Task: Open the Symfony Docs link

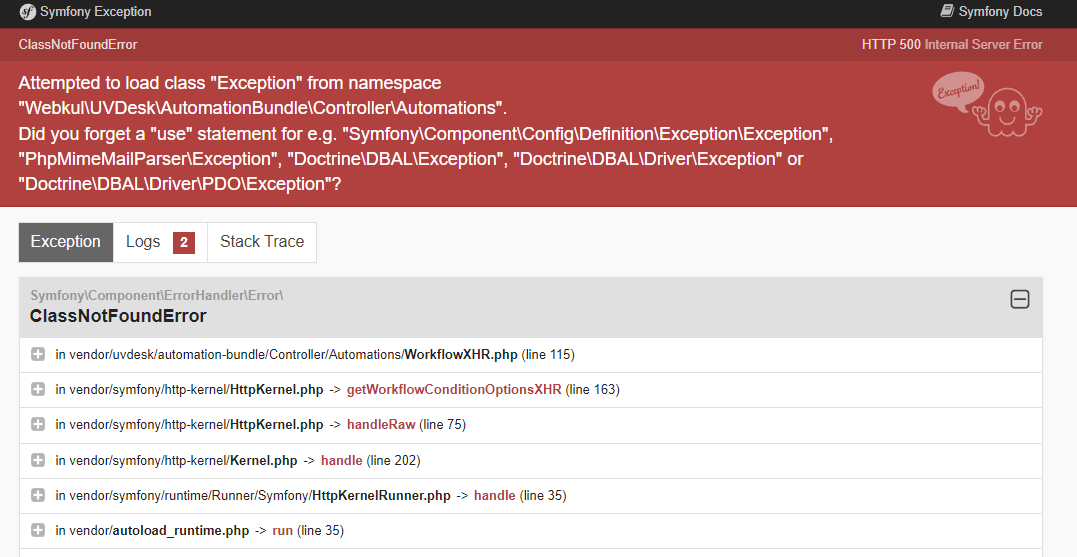Action: pos(1000,12)
